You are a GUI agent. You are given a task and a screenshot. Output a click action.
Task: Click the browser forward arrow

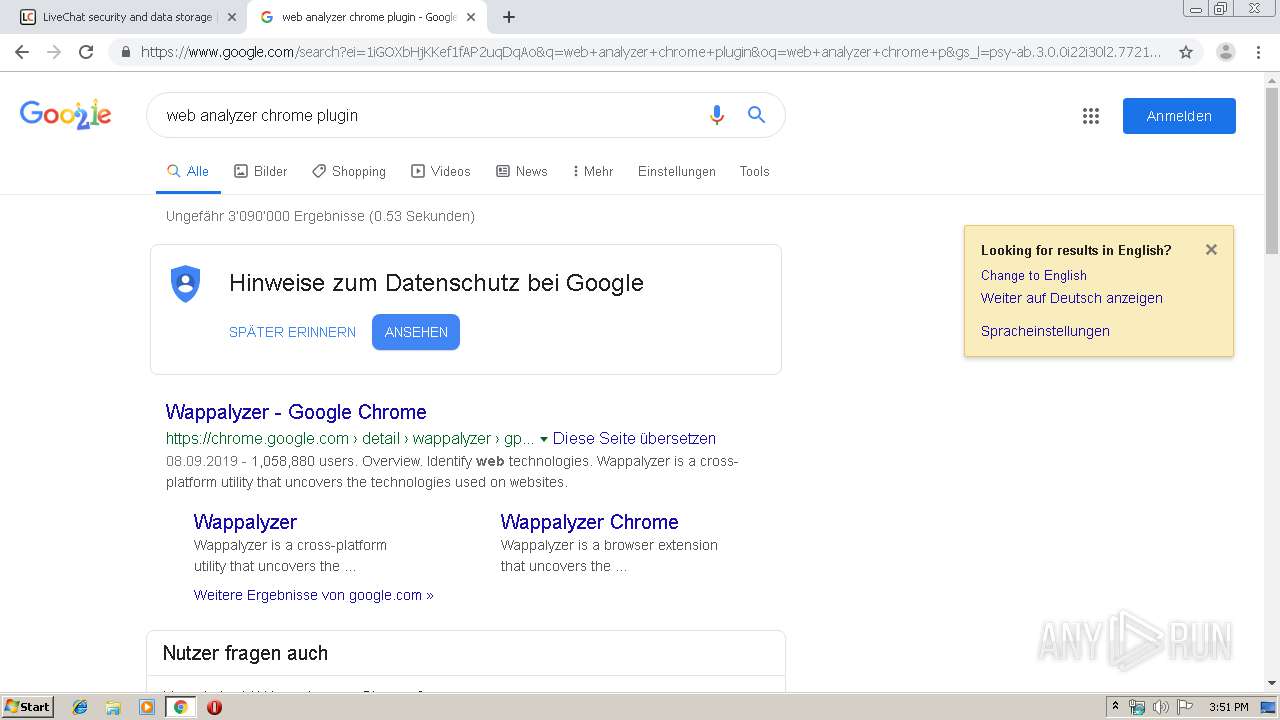click(54, 52)
